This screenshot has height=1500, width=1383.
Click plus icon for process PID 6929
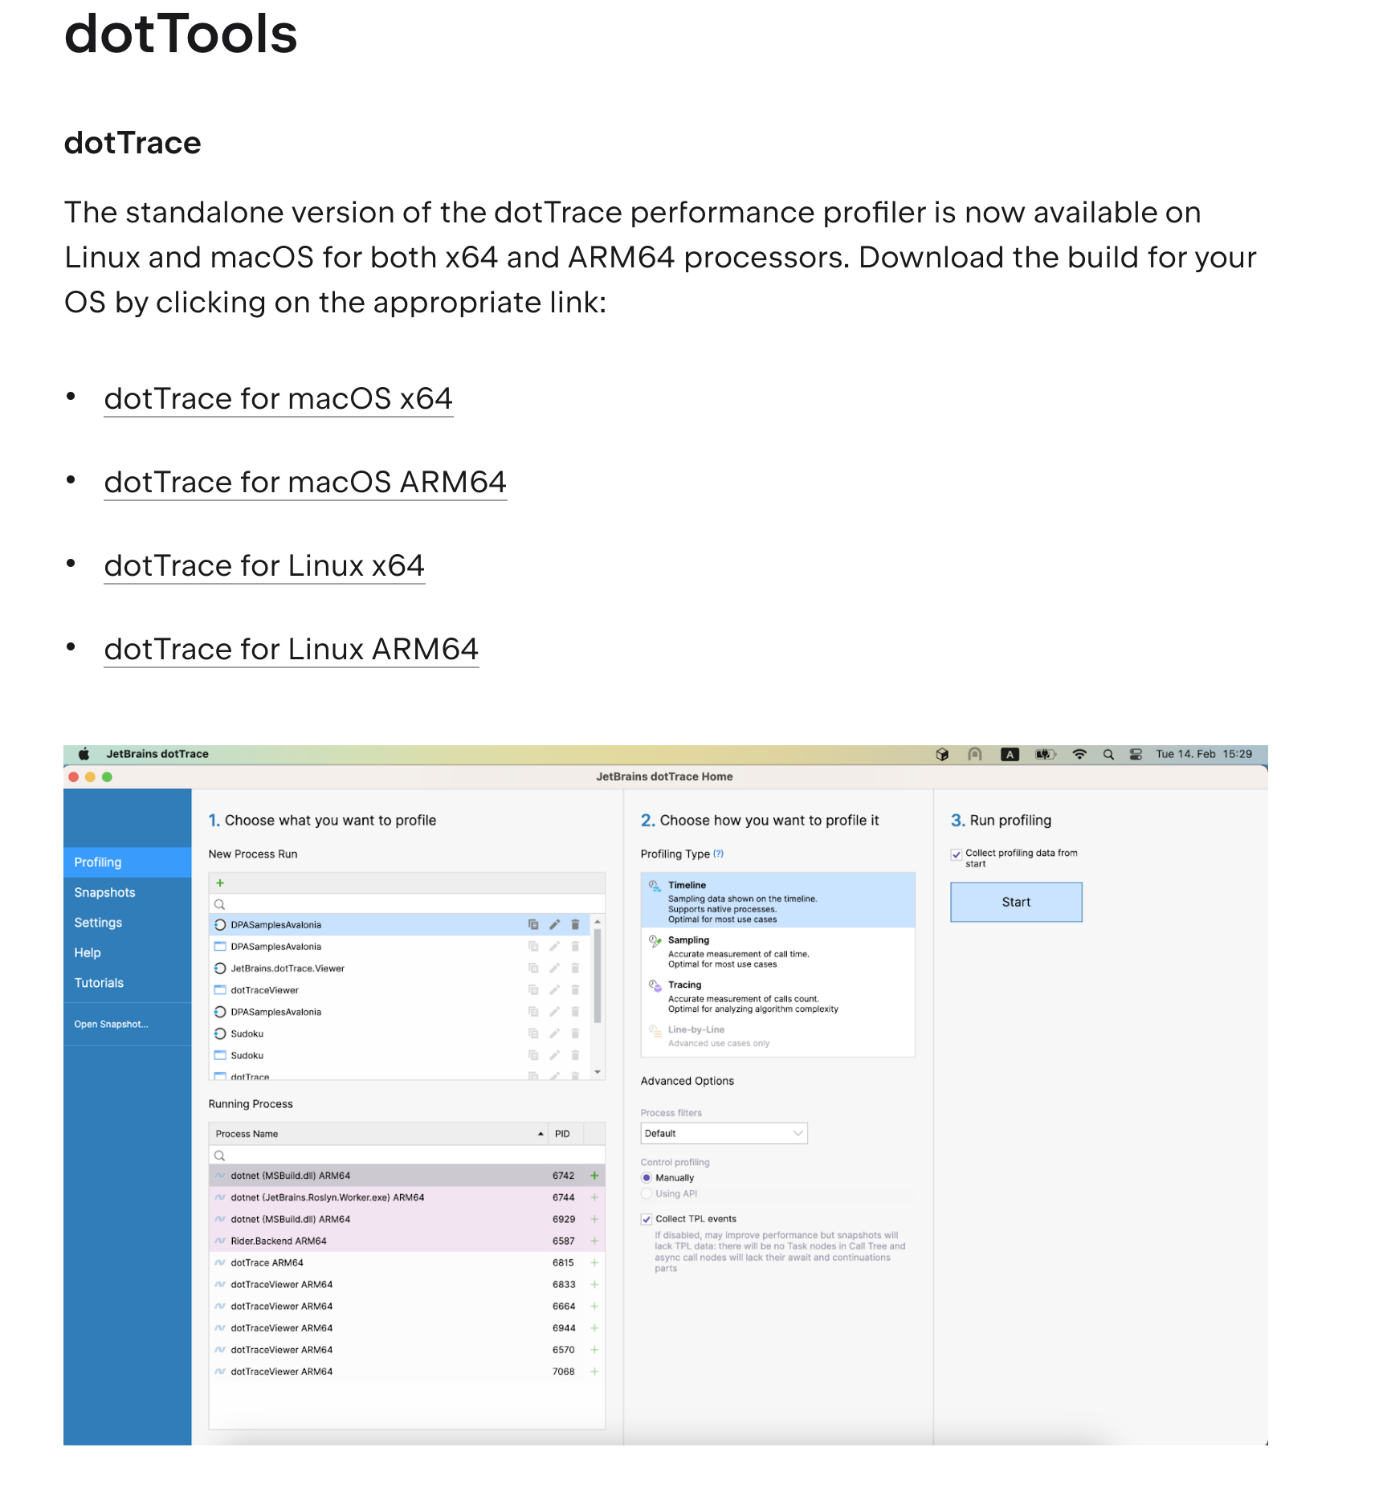point(594,1219)
